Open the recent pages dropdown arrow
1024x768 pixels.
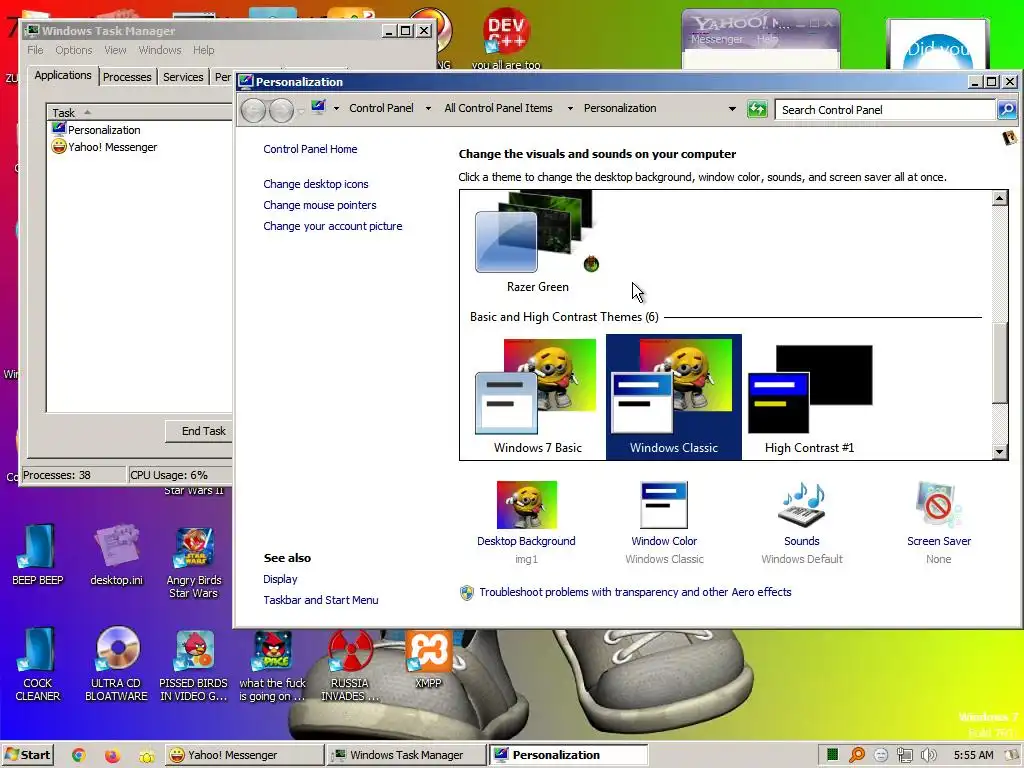point(302,111)
